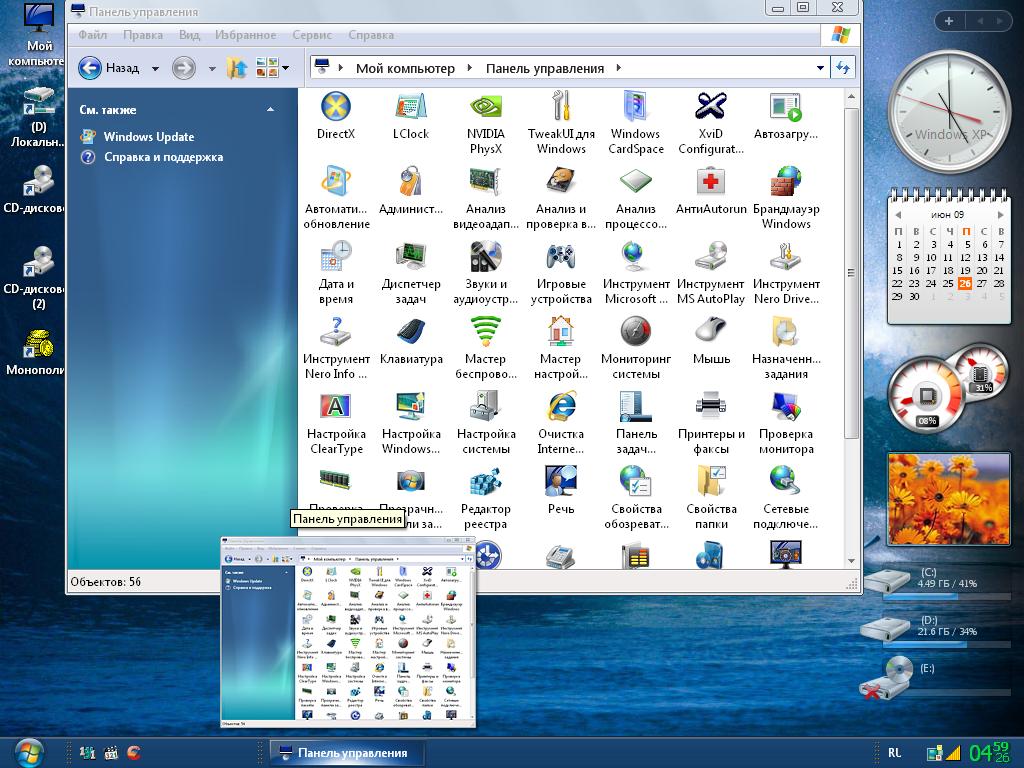1024x768 pixels.
Task: Open the DirectX control panel item
Action: tap(336, 116)
